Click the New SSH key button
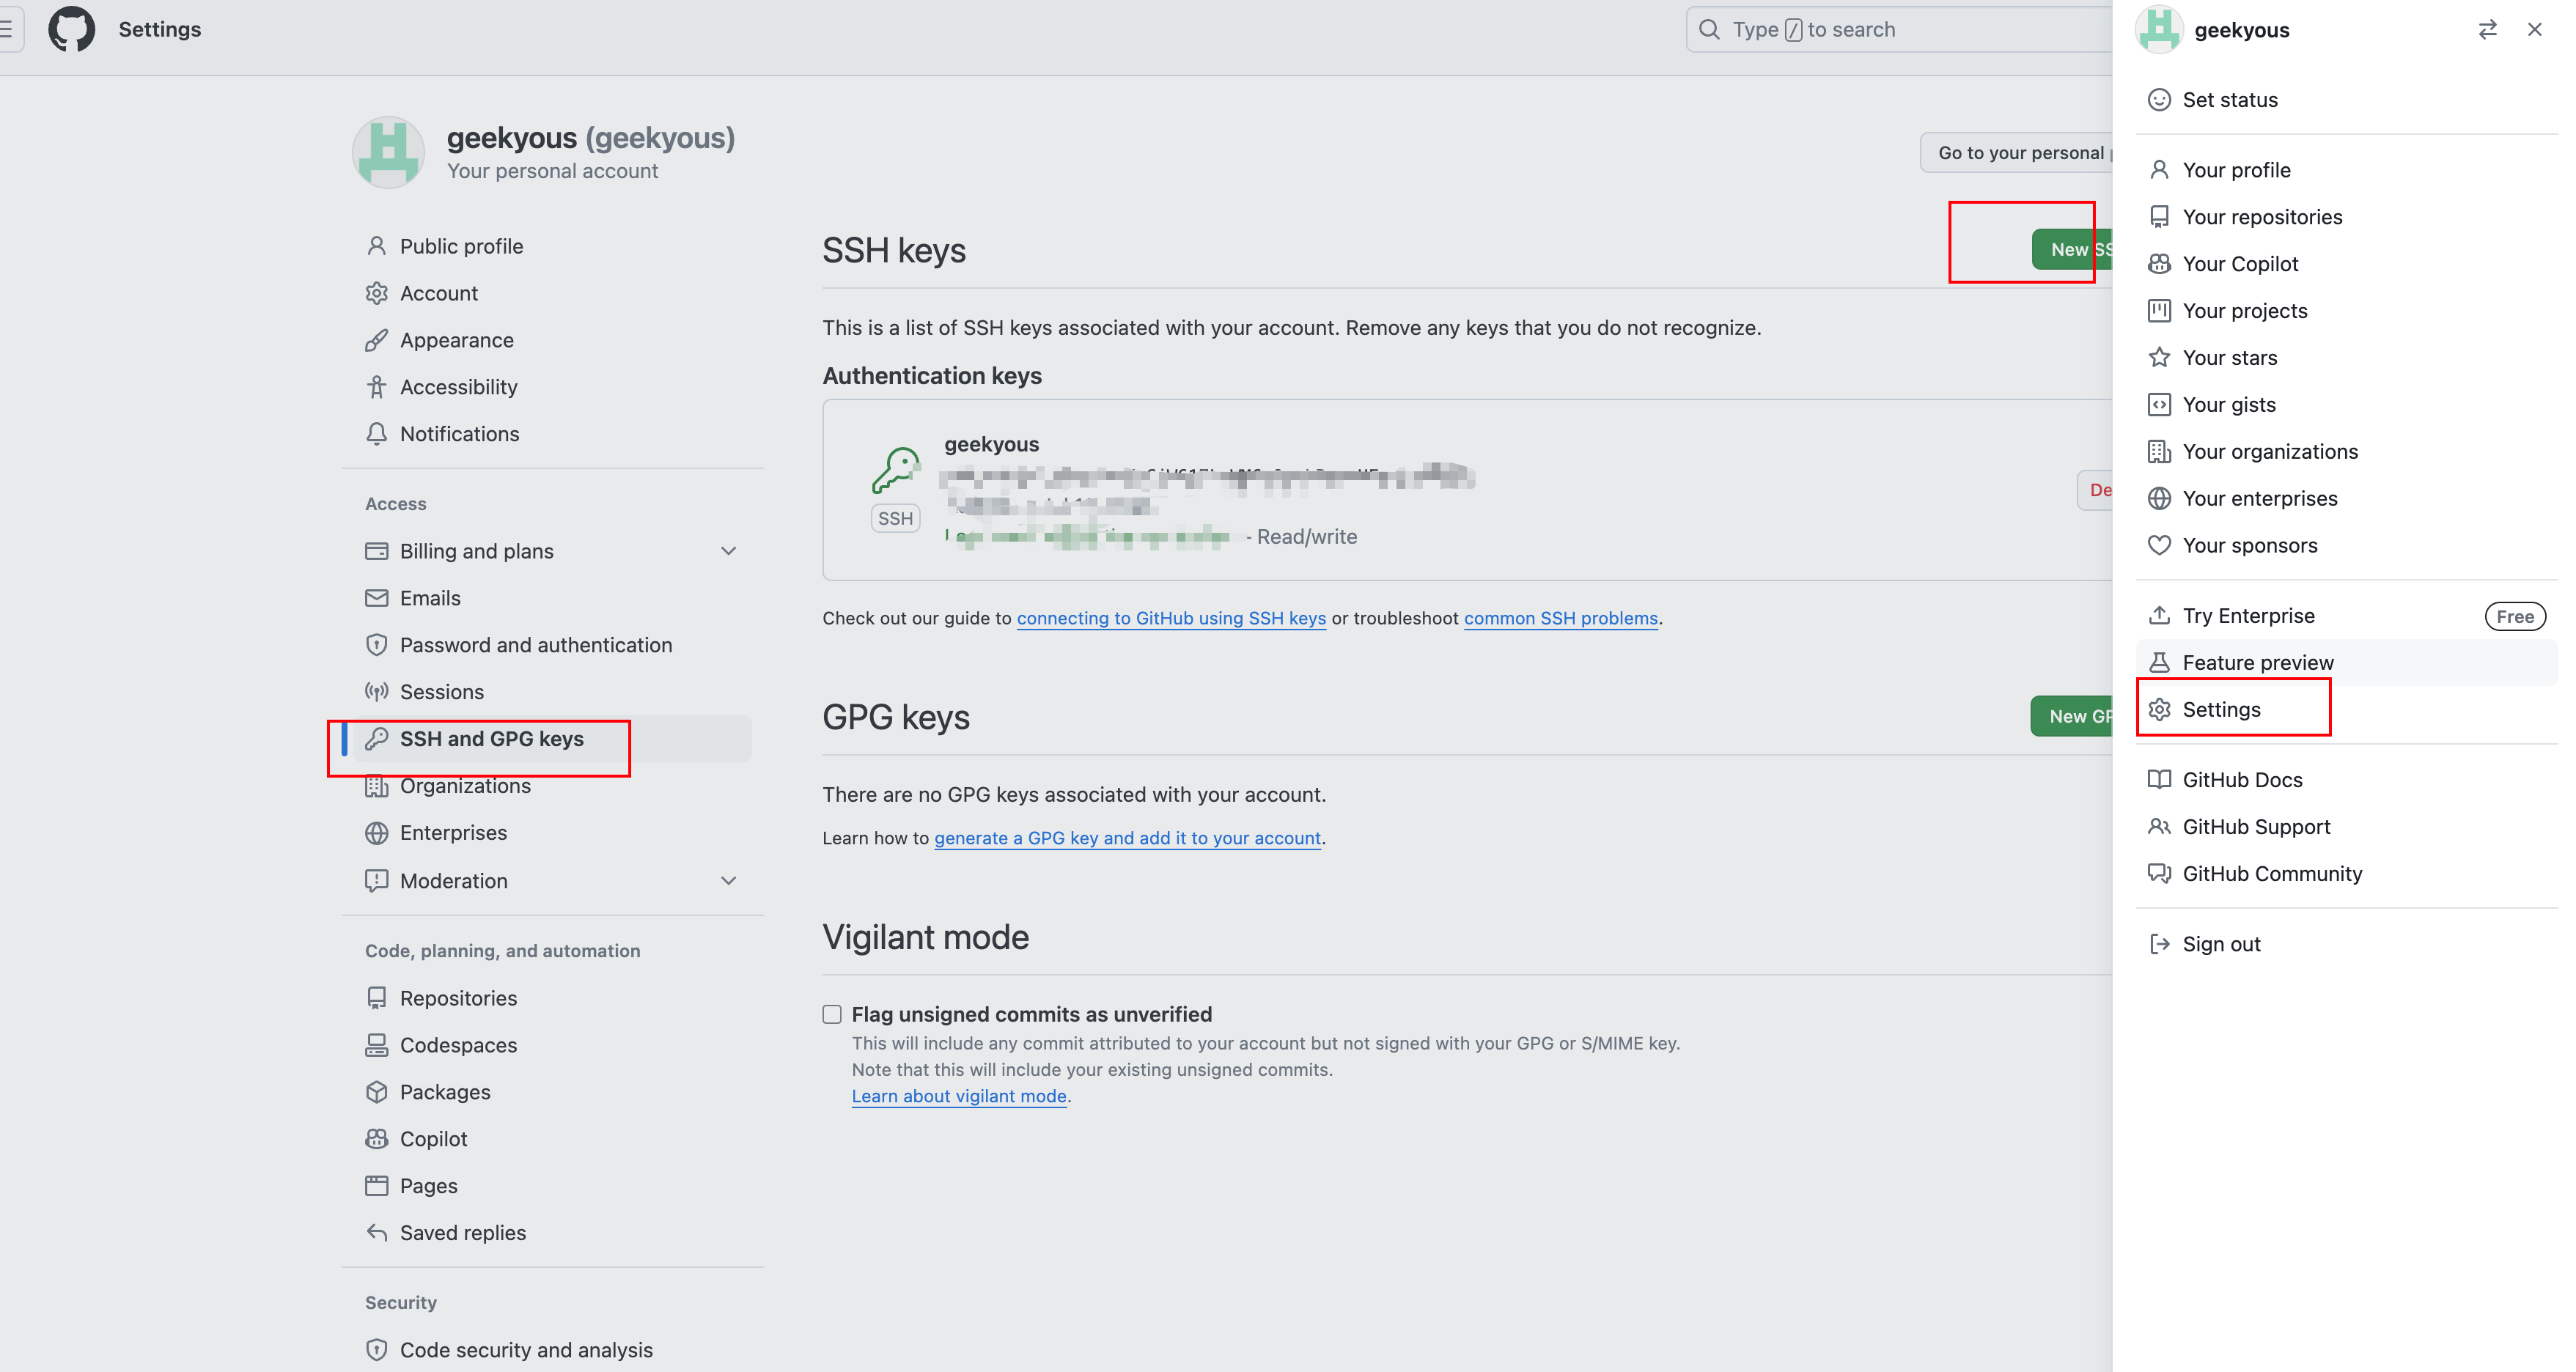Viewport: 2576px width, 1372px height. pyautogui.click(x=2071, y=250)
